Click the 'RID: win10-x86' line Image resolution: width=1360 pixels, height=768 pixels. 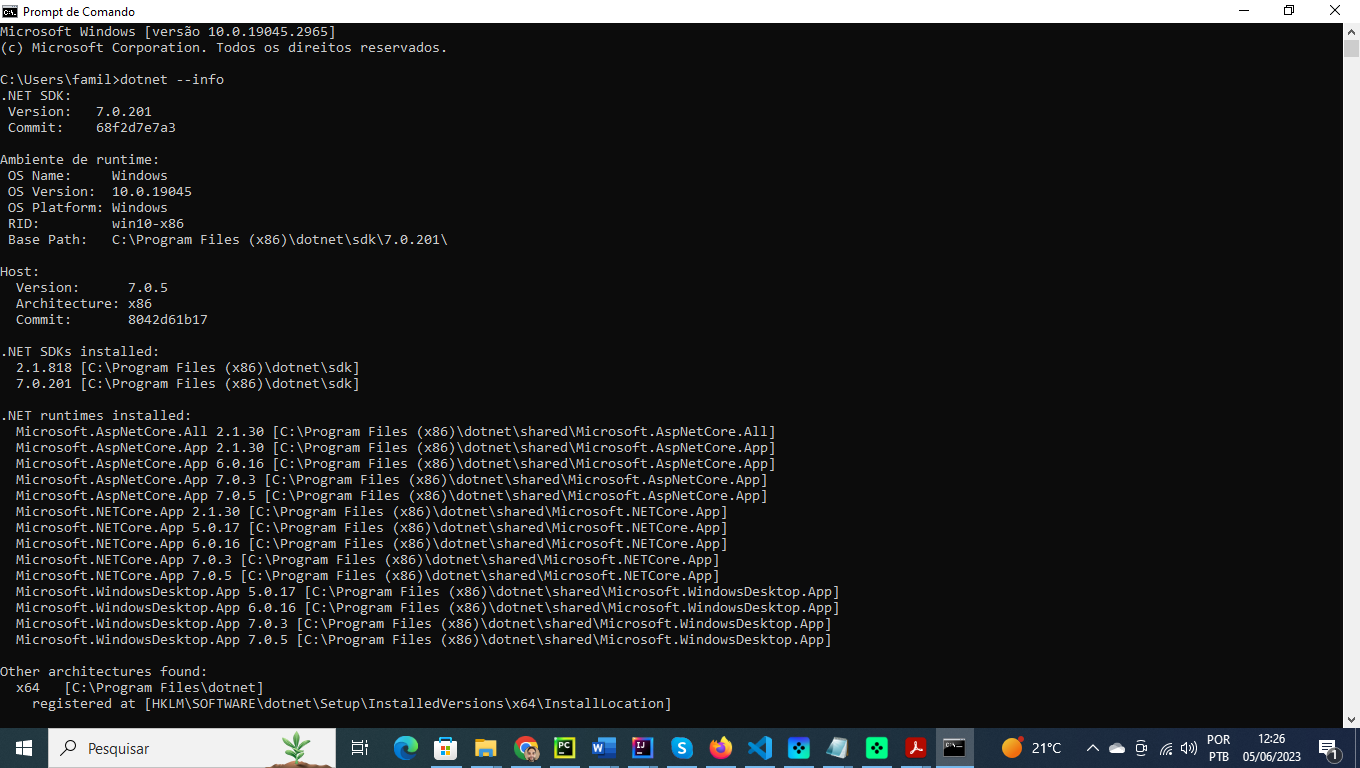pyautogui.click(x=96, y=223)
